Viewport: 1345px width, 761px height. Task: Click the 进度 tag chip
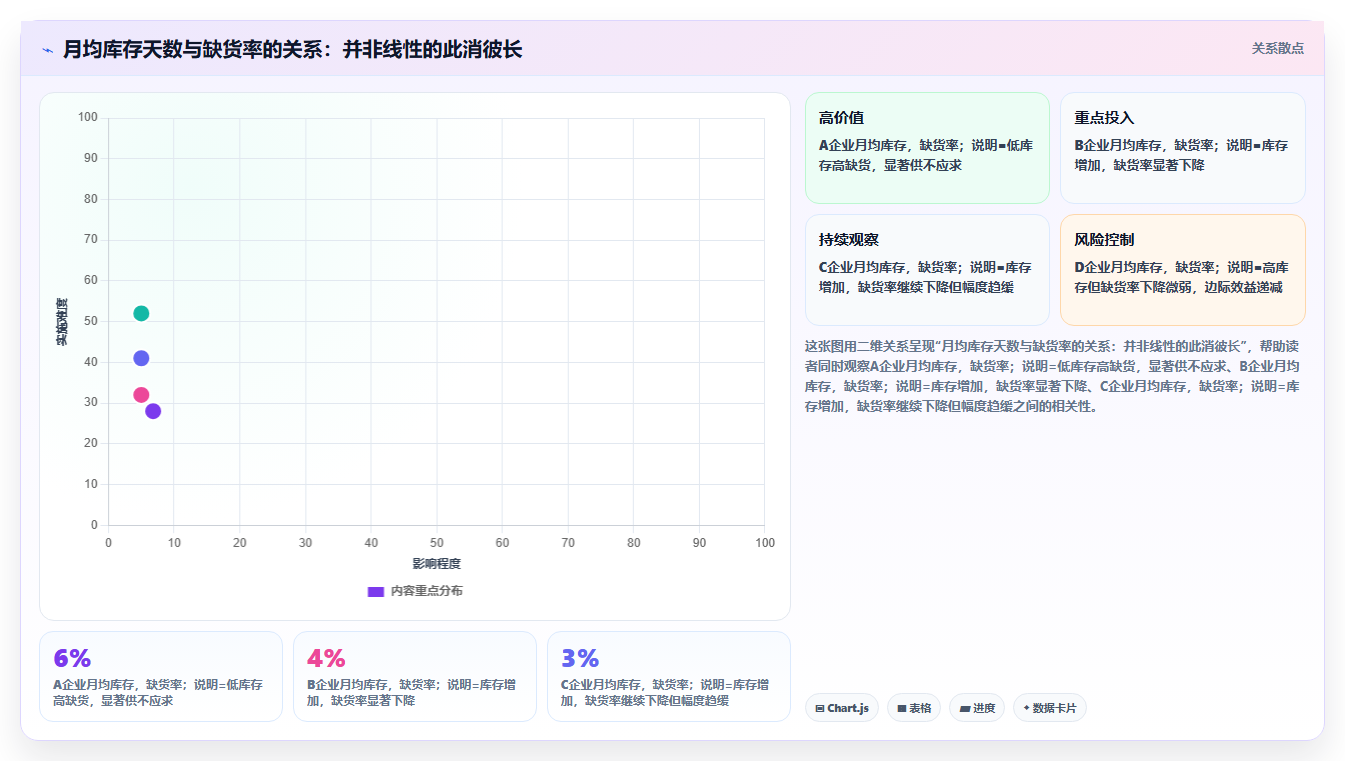click(x=977, y=708)
